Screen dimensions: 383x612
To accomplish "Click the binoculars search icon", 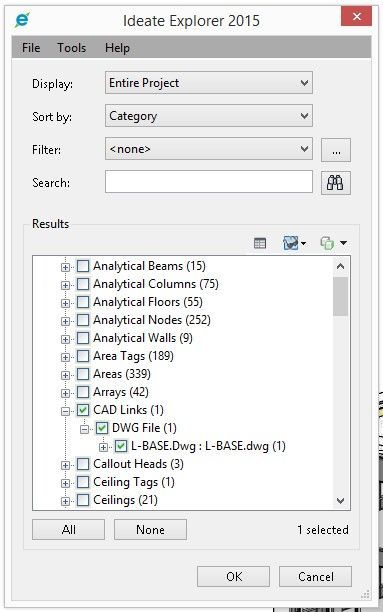I will pyautogui.click(x=335, y=183).
